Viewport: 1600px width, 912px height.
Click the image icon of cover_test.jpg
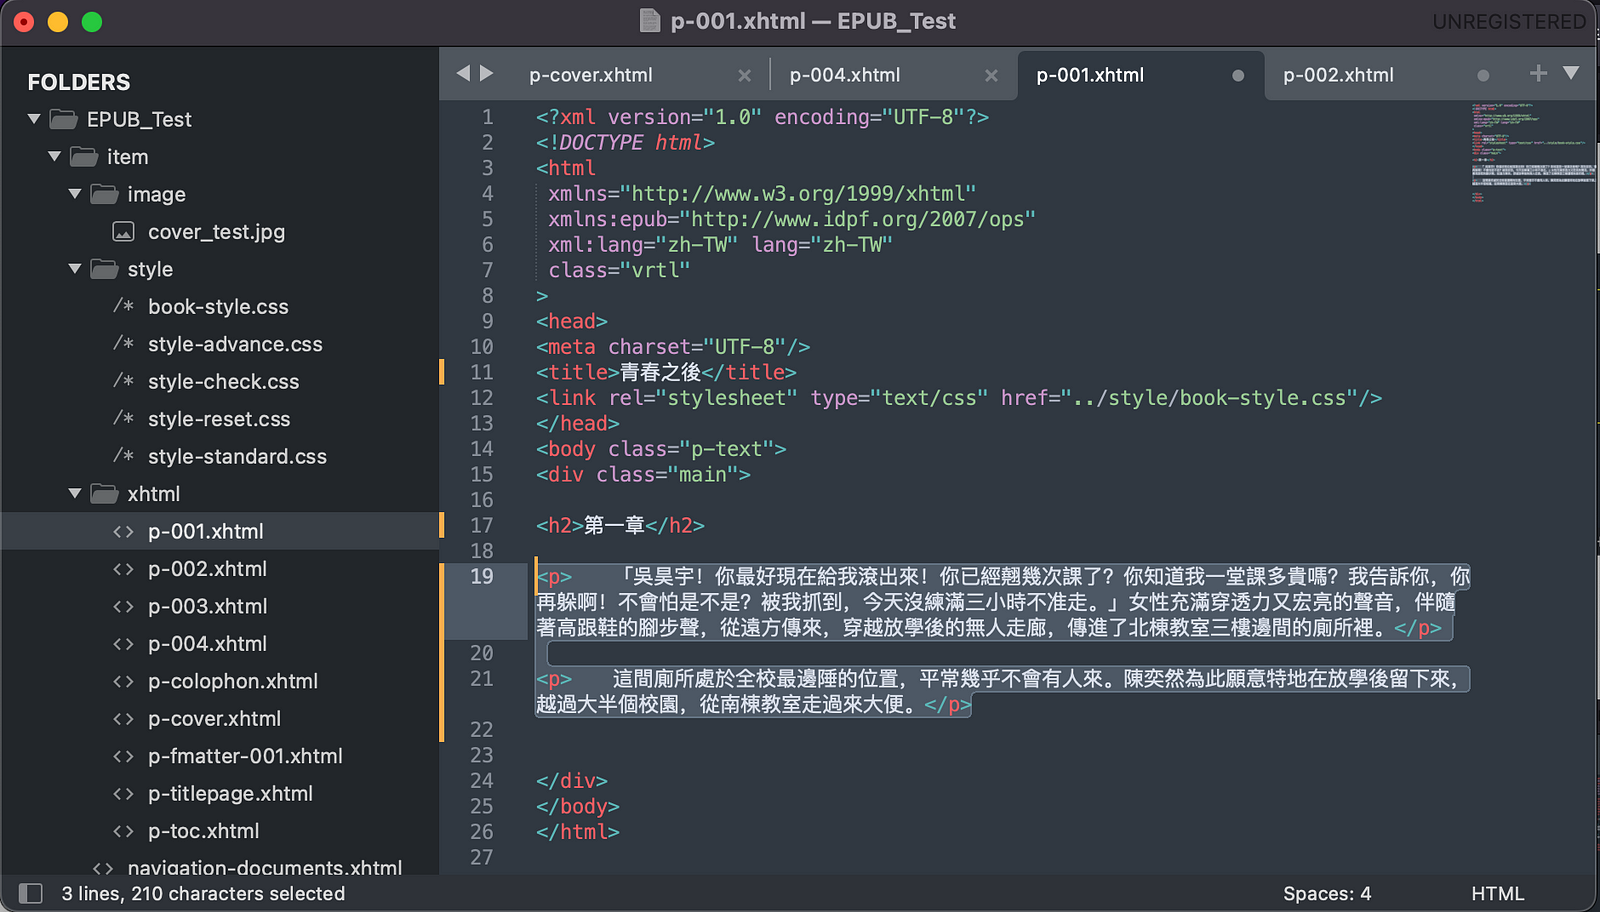tap(123, 232)
